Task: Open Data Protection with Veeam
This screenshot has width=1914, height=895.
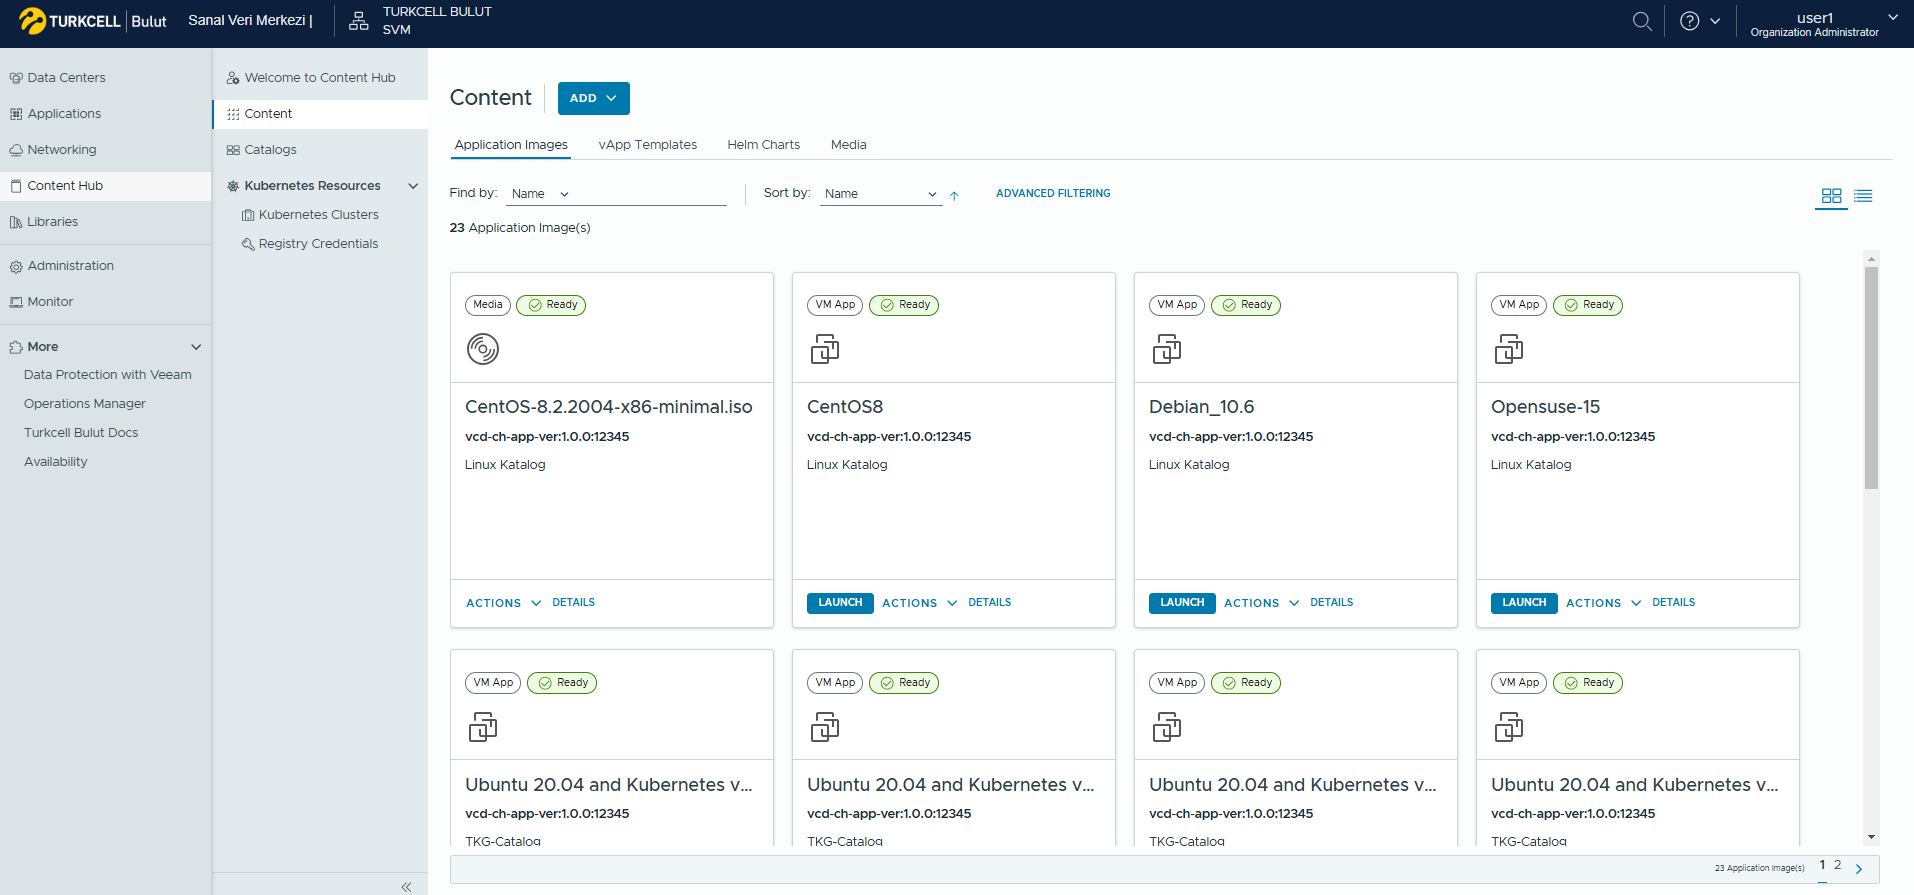Action: [x=108, y=375]
